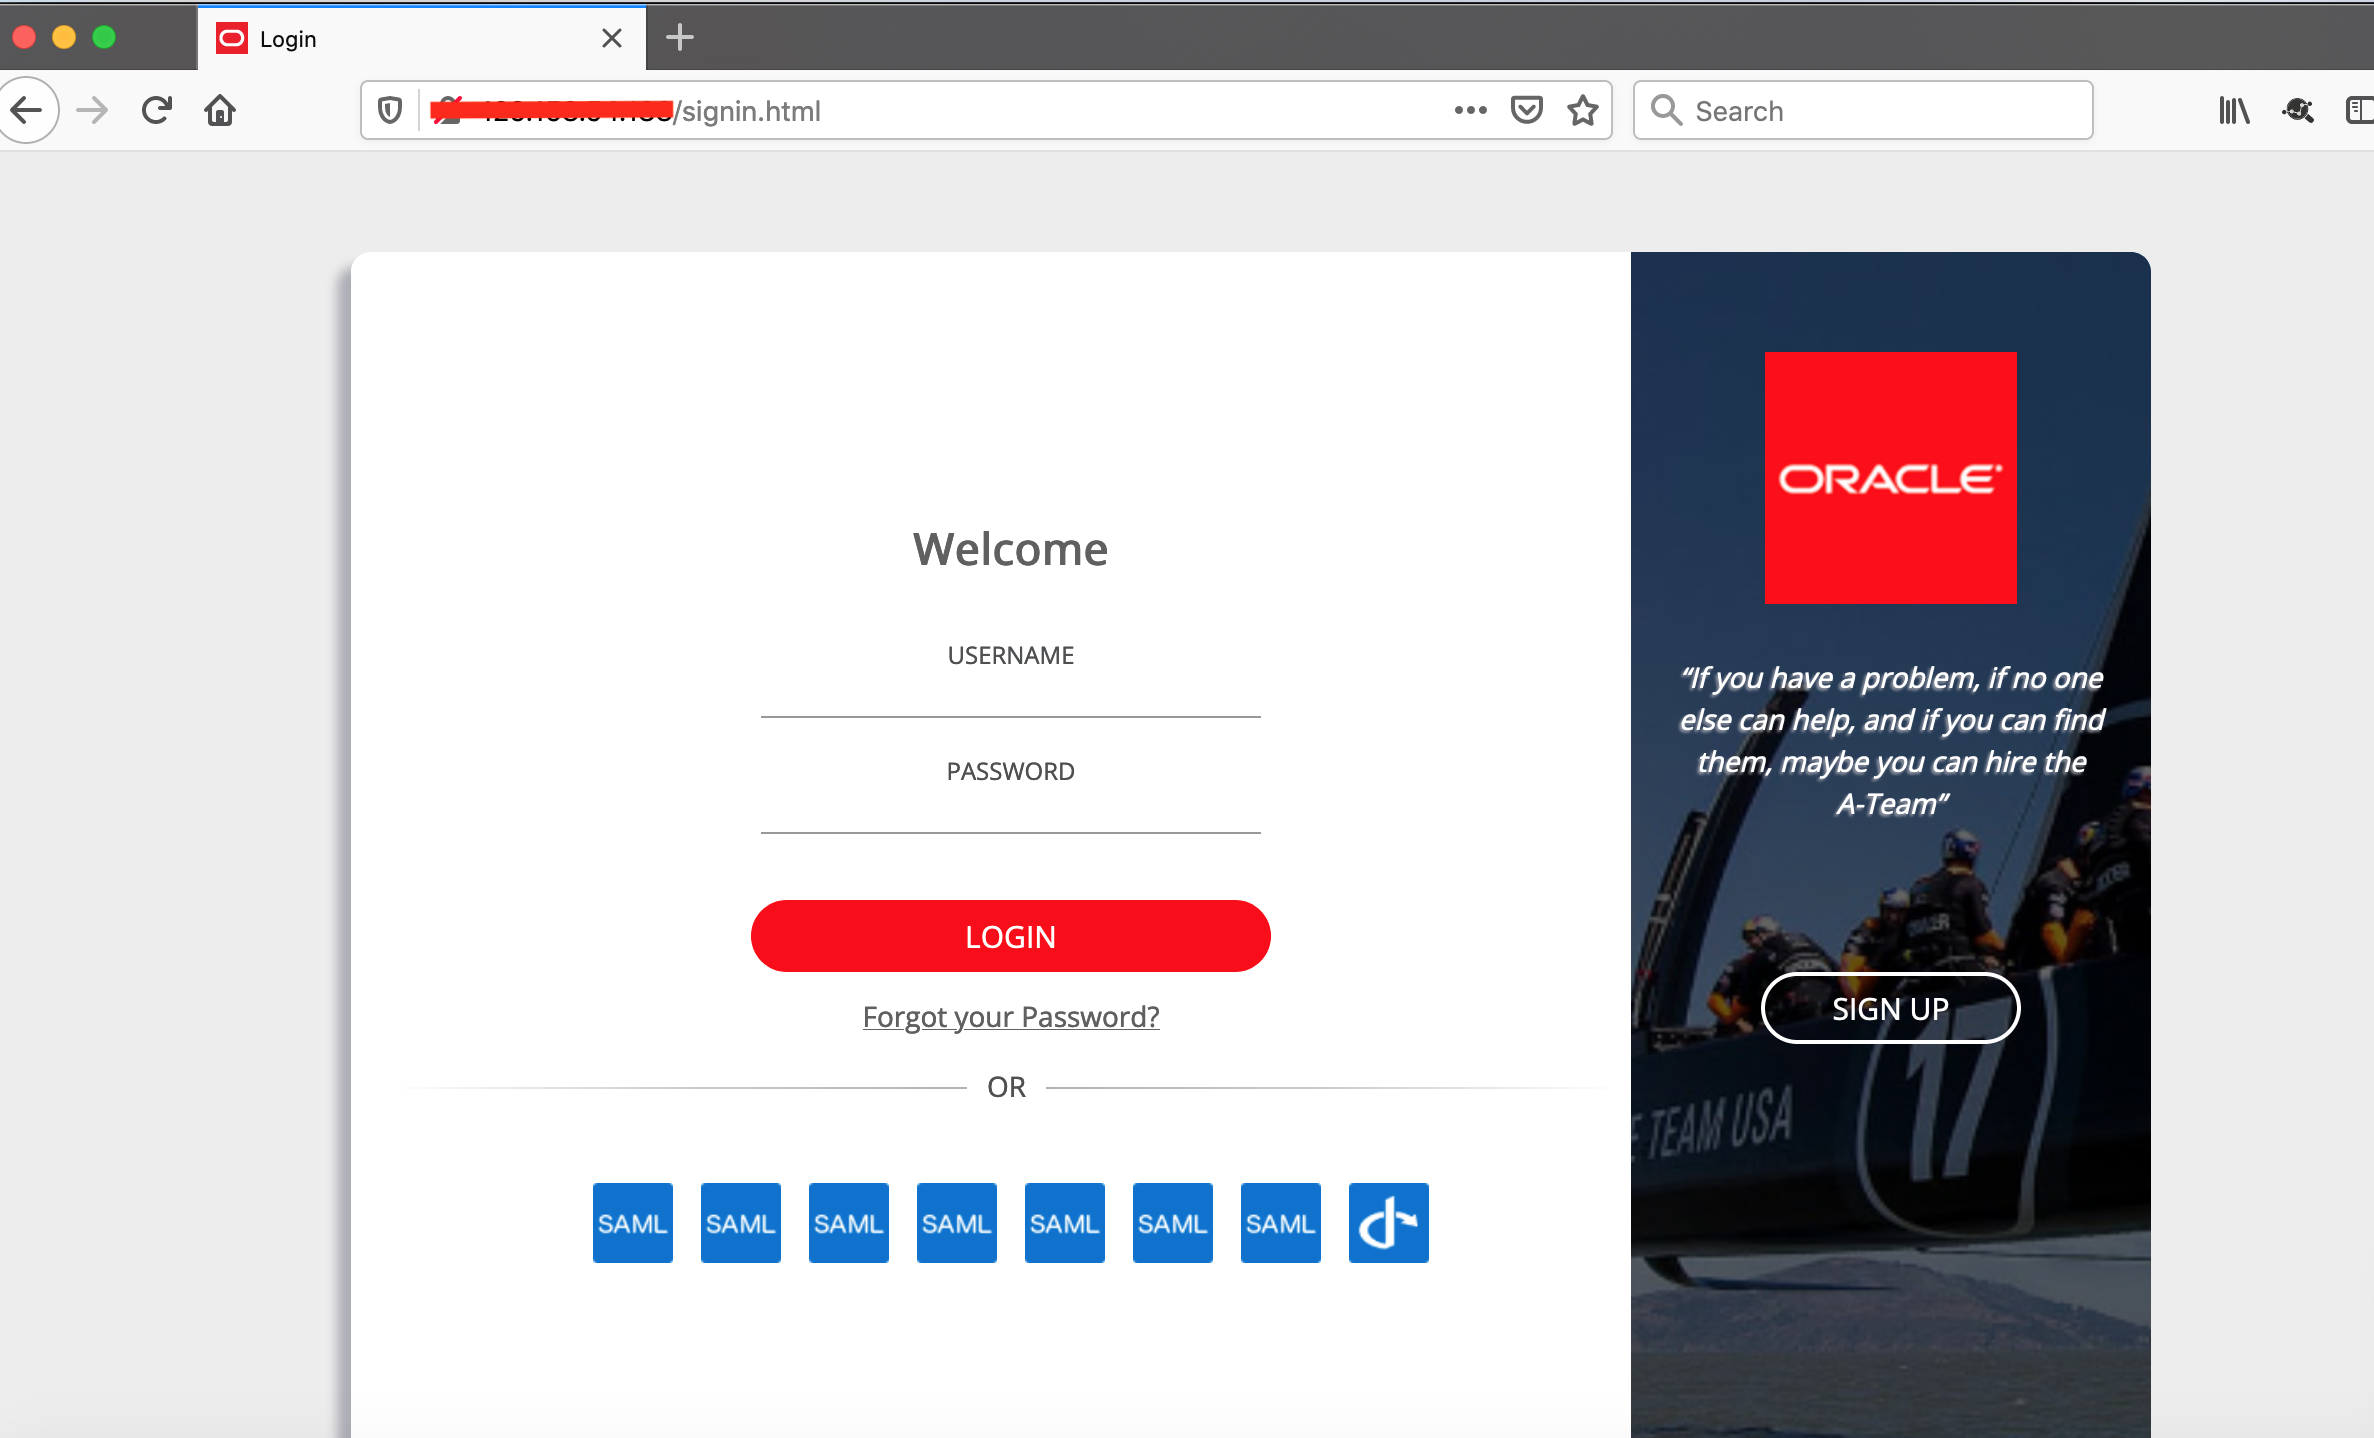
Task: Go to the browser home page
Action: coord(220,110)
